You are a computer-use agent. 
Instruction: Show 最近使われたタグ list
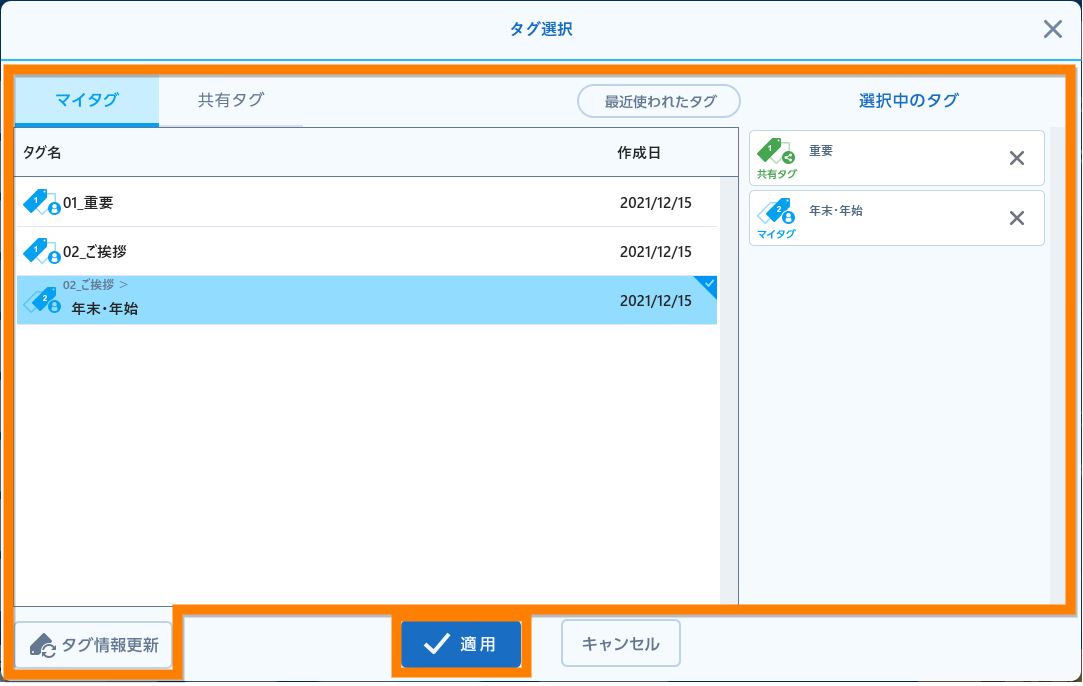pyautogui.click(x=659, y=101)
